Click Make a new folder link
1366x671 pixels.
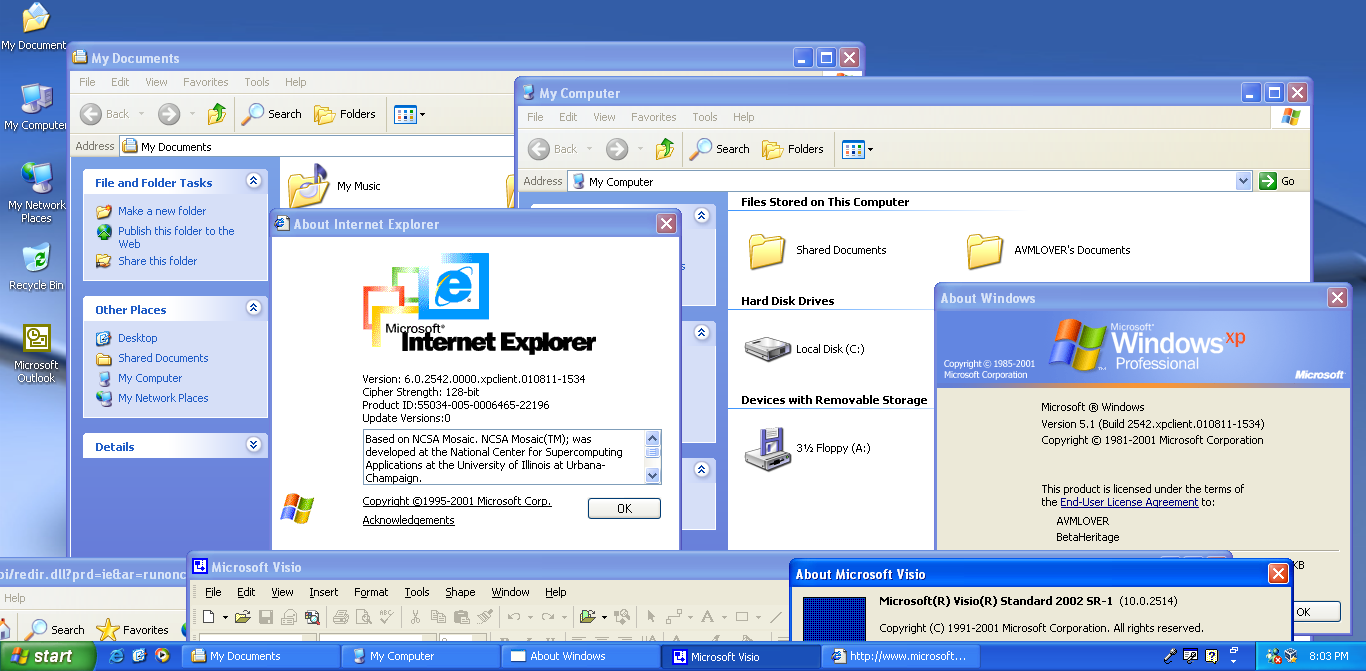click(x=162, y=211)
